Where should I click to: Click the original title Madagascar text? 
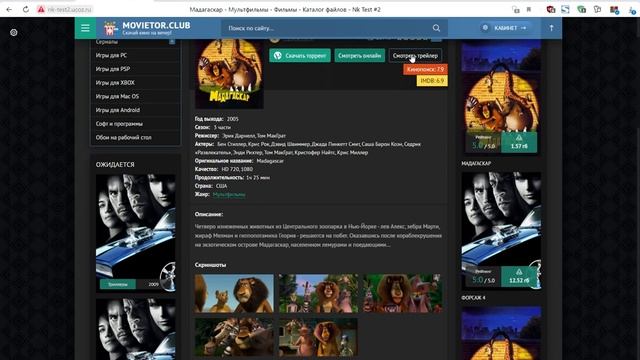270,161
